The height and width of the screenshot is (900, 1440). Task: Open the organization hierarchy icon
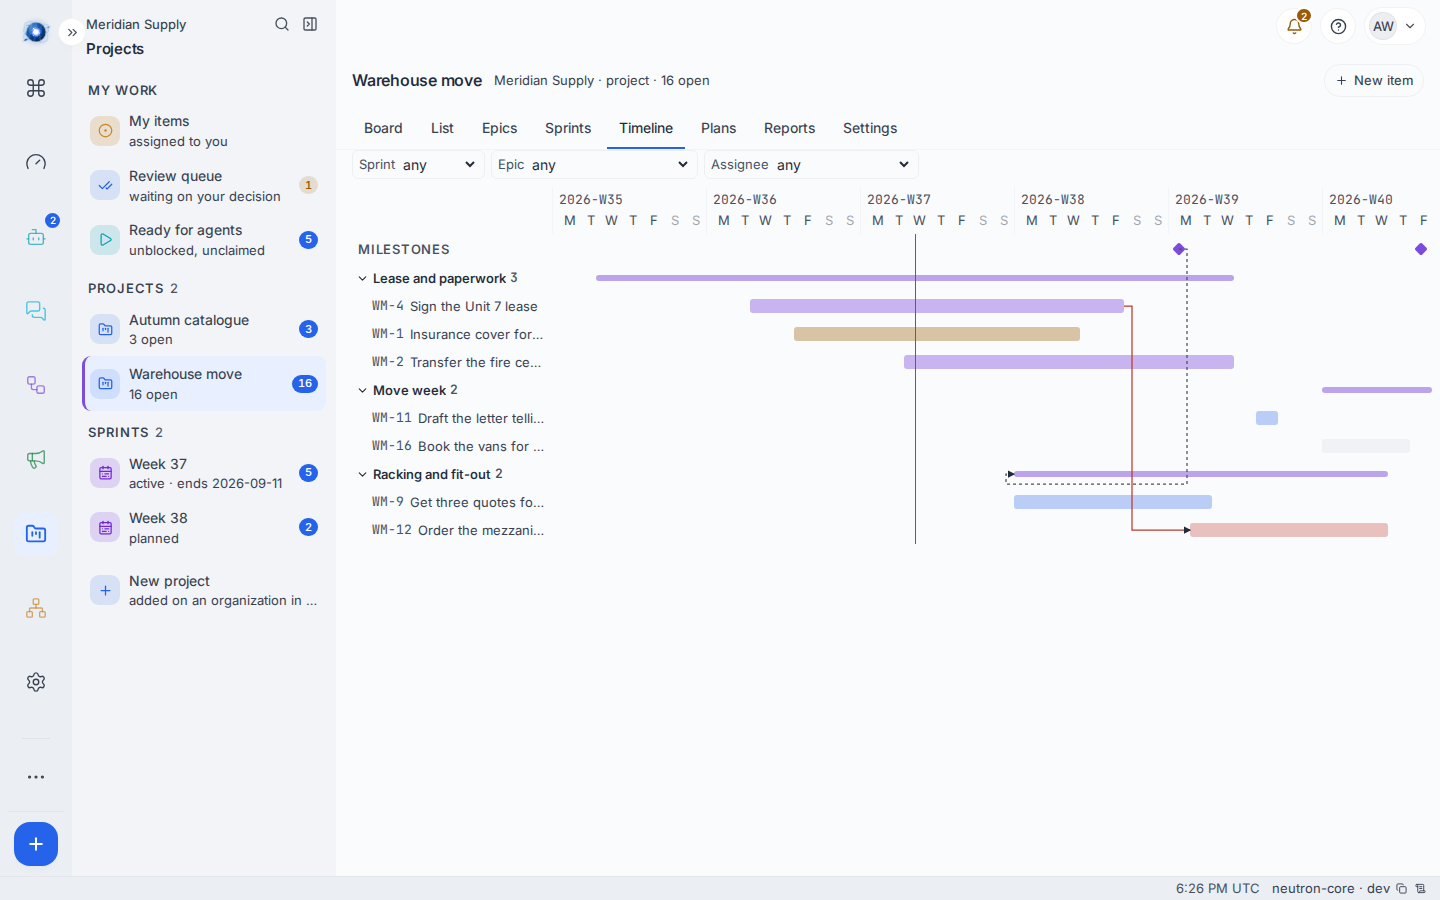click(x=36, y=608)
